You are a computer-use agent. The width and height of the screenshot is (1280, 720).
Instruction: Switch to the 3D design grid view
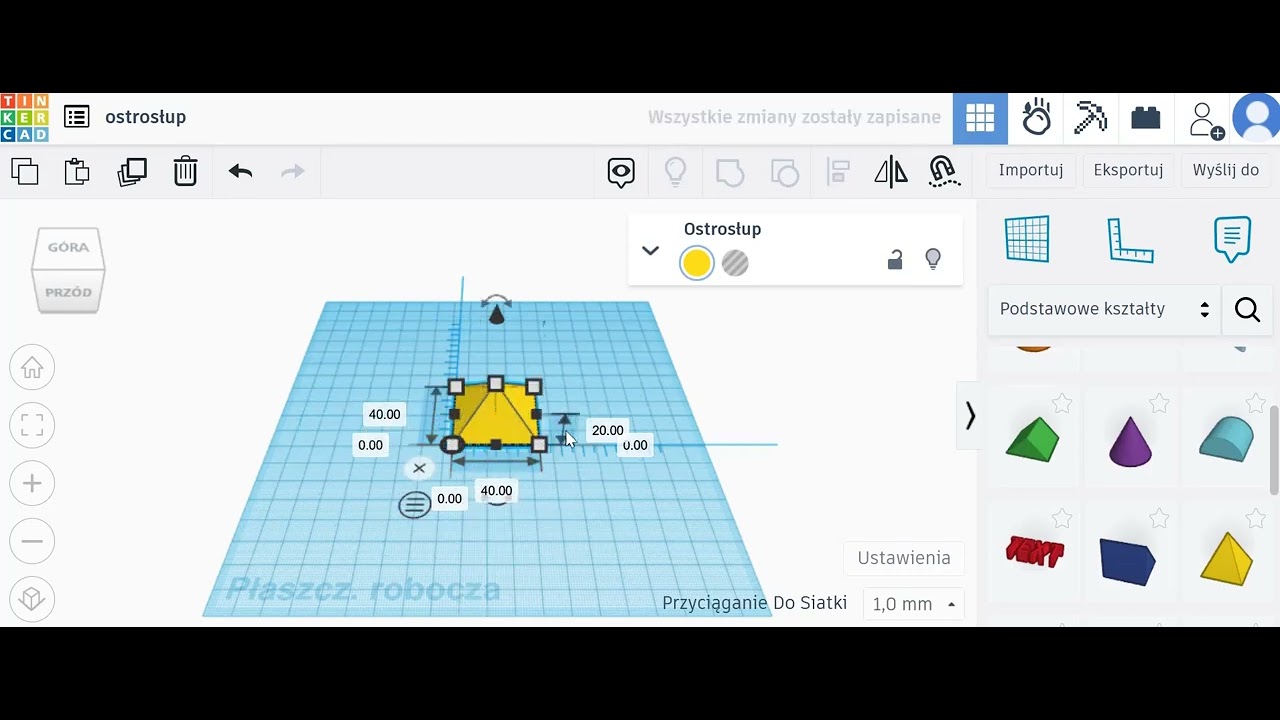(980, 119)
